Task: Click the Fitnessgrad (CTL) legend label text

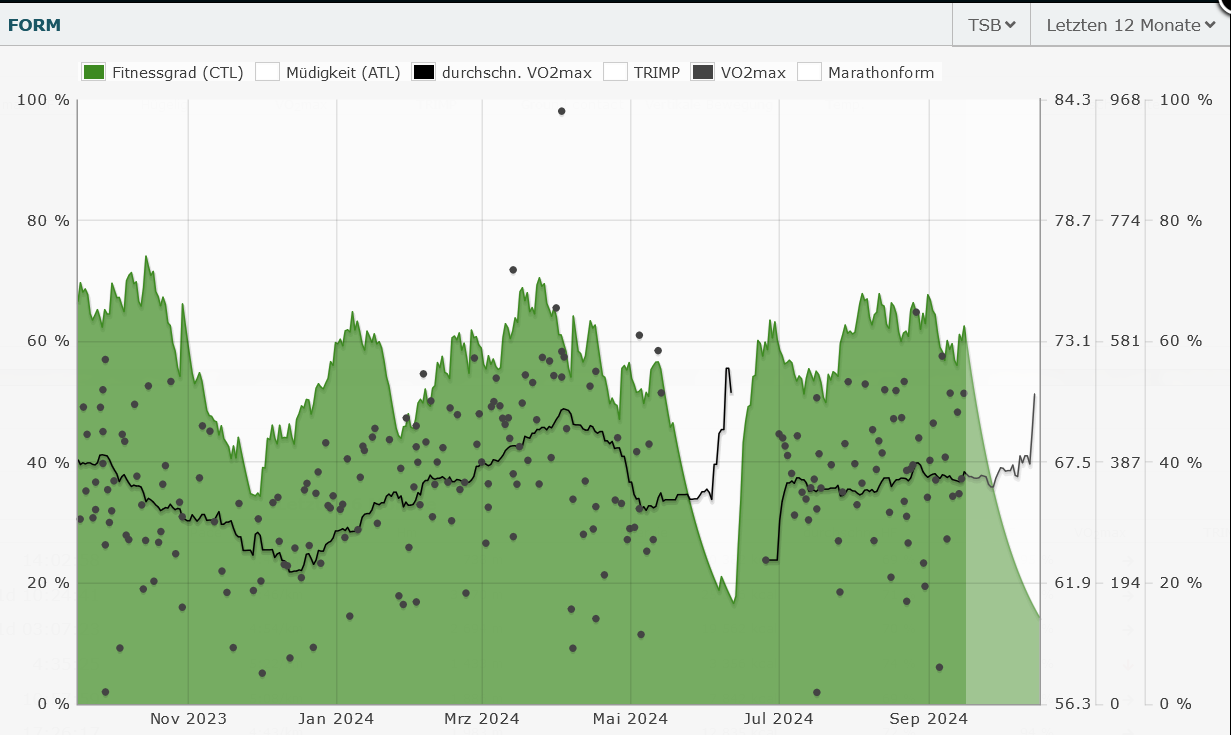Action: (x=177, y=72)
